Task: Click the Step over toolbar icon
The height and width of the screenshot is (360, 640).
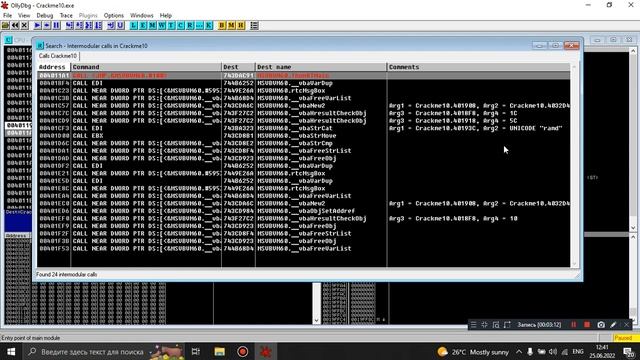Action: point(79,25)
